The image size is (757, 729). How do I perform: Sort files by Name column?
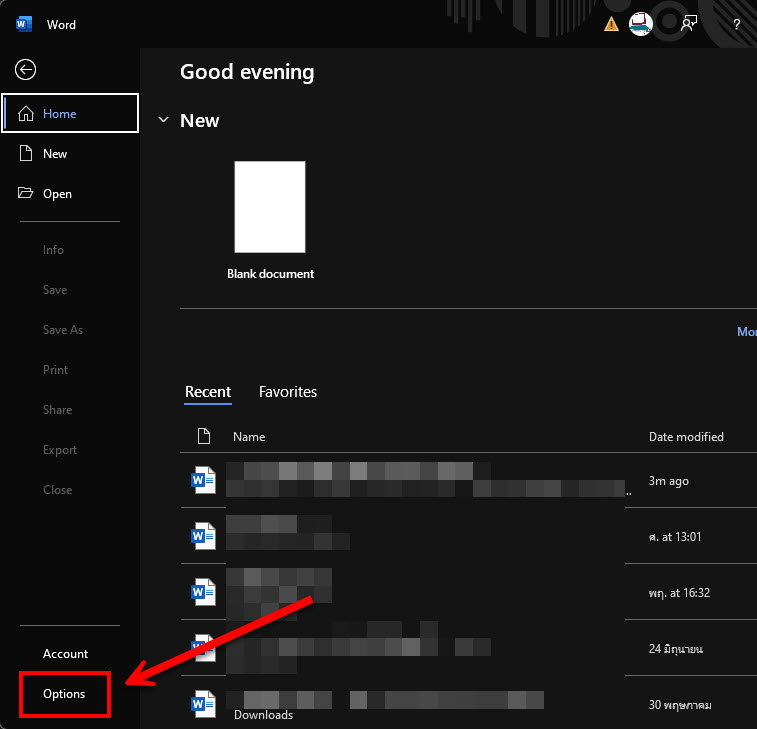(249, 437)
